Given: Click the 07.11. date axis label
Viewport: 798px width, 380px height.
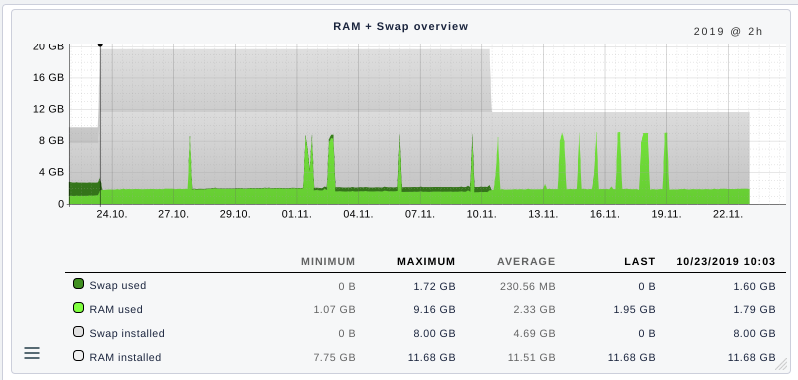Looking at the screenshot, I should pyautogui.click(x=420, y=214).
